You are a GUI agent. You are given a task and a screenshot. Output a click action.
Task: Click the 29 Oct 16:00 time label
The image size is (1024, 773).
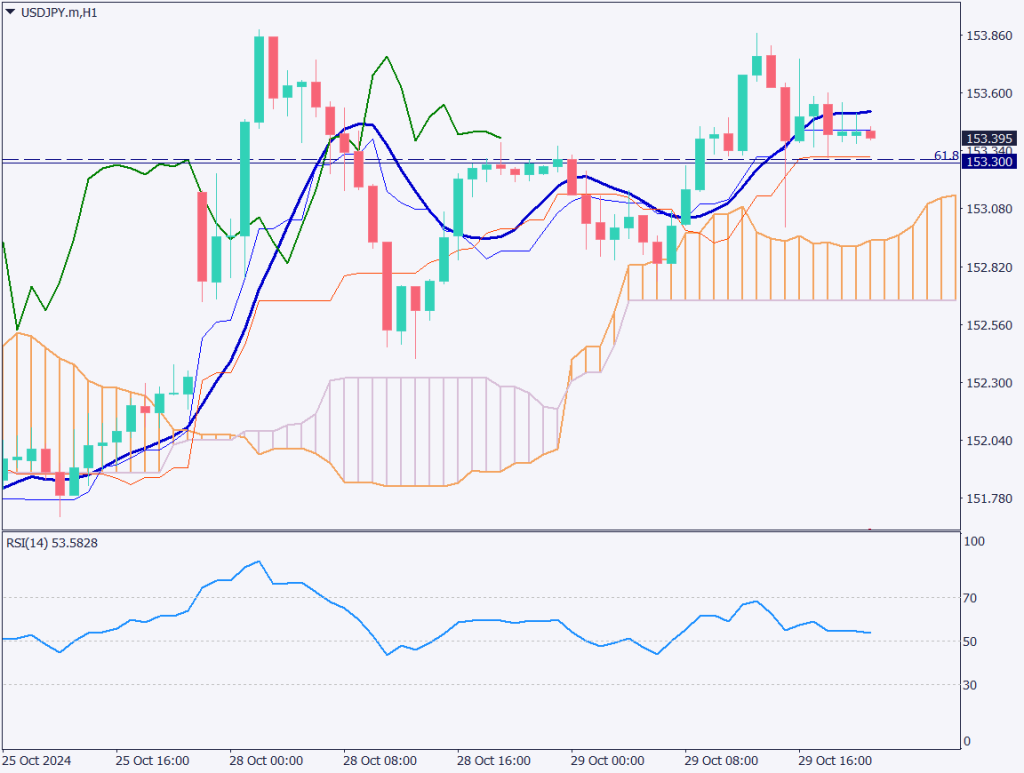[x=833, y=759]
